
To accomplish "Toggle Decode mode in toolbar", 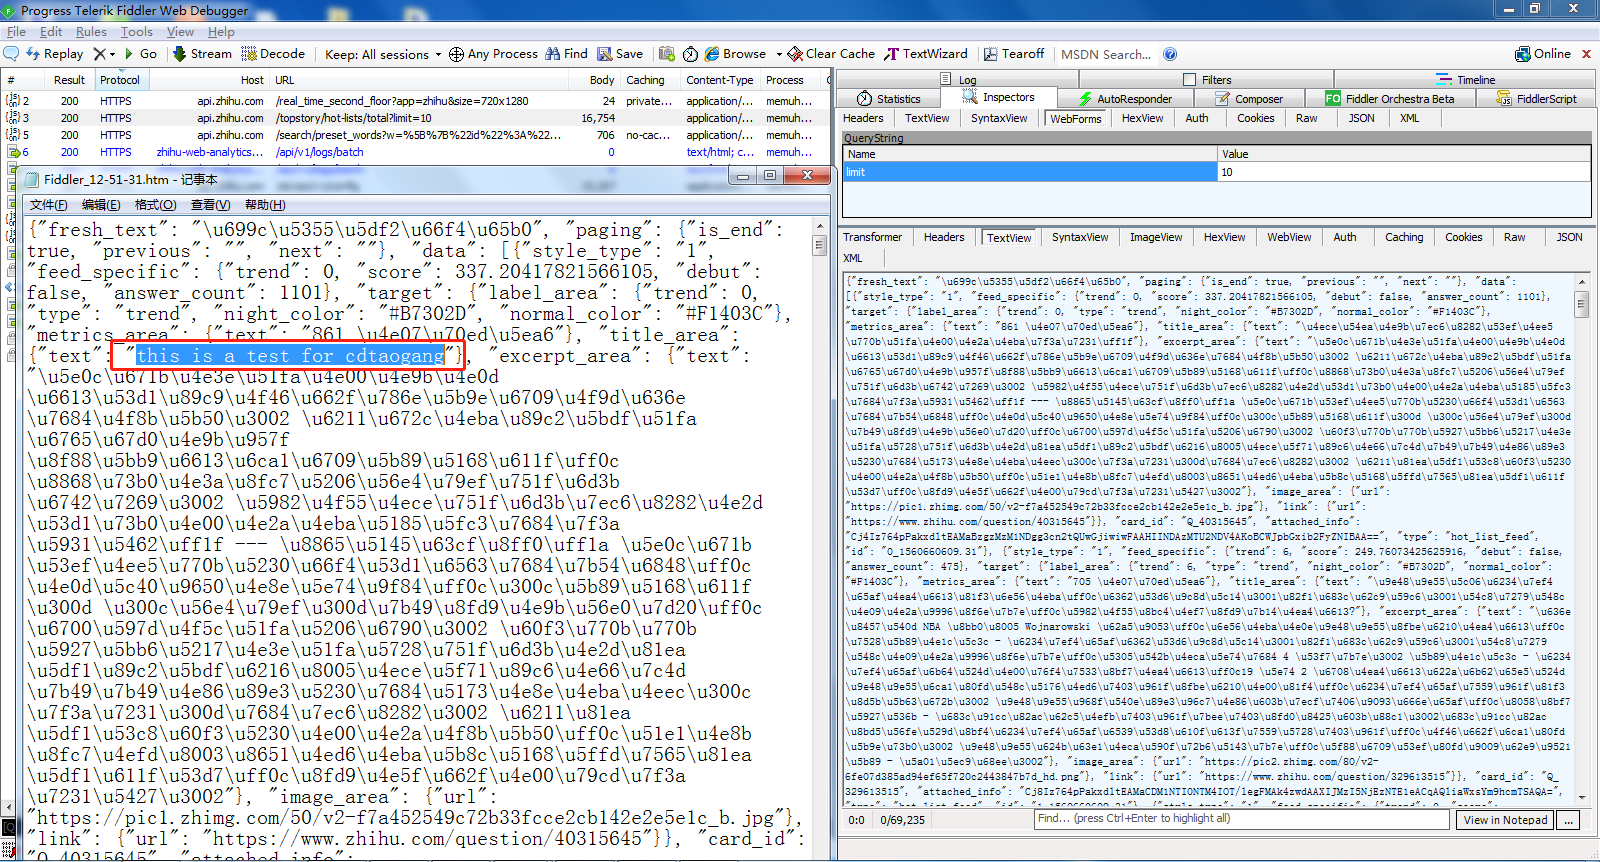I will click(x=273, y=54).
